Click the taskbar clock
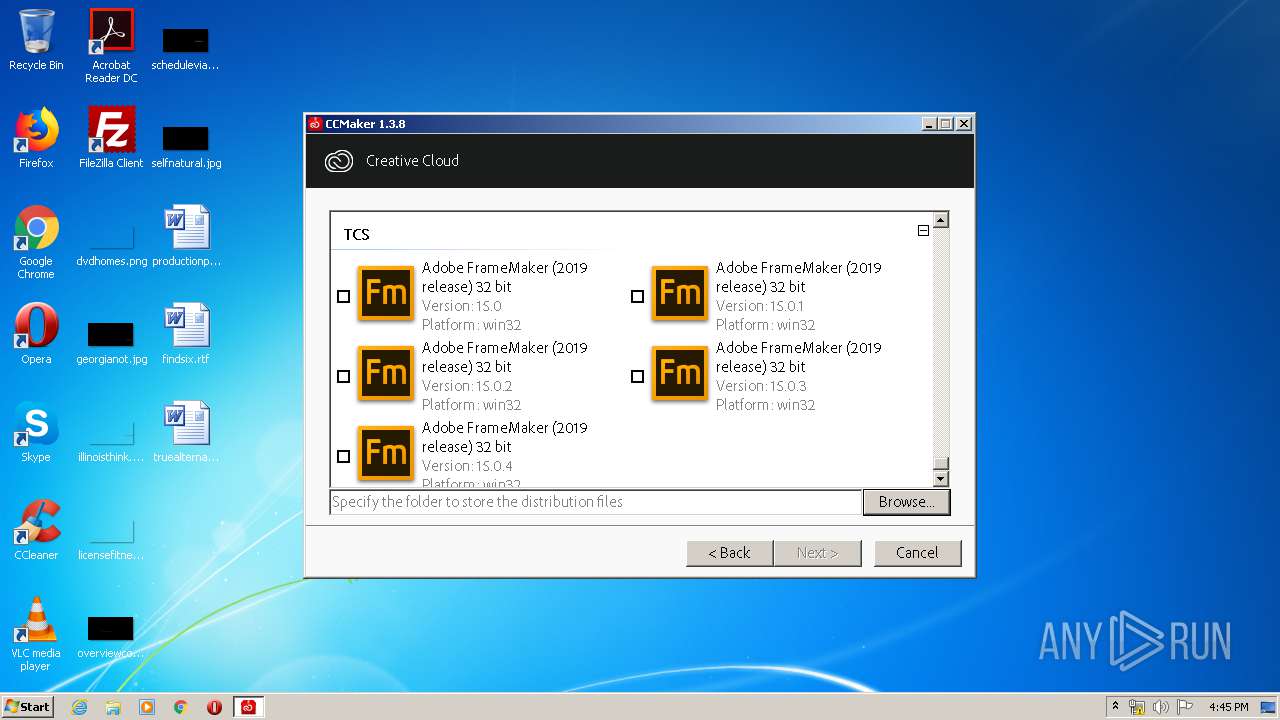The height and width of the screenshot is (720, 1280). tap(1229, 707)
